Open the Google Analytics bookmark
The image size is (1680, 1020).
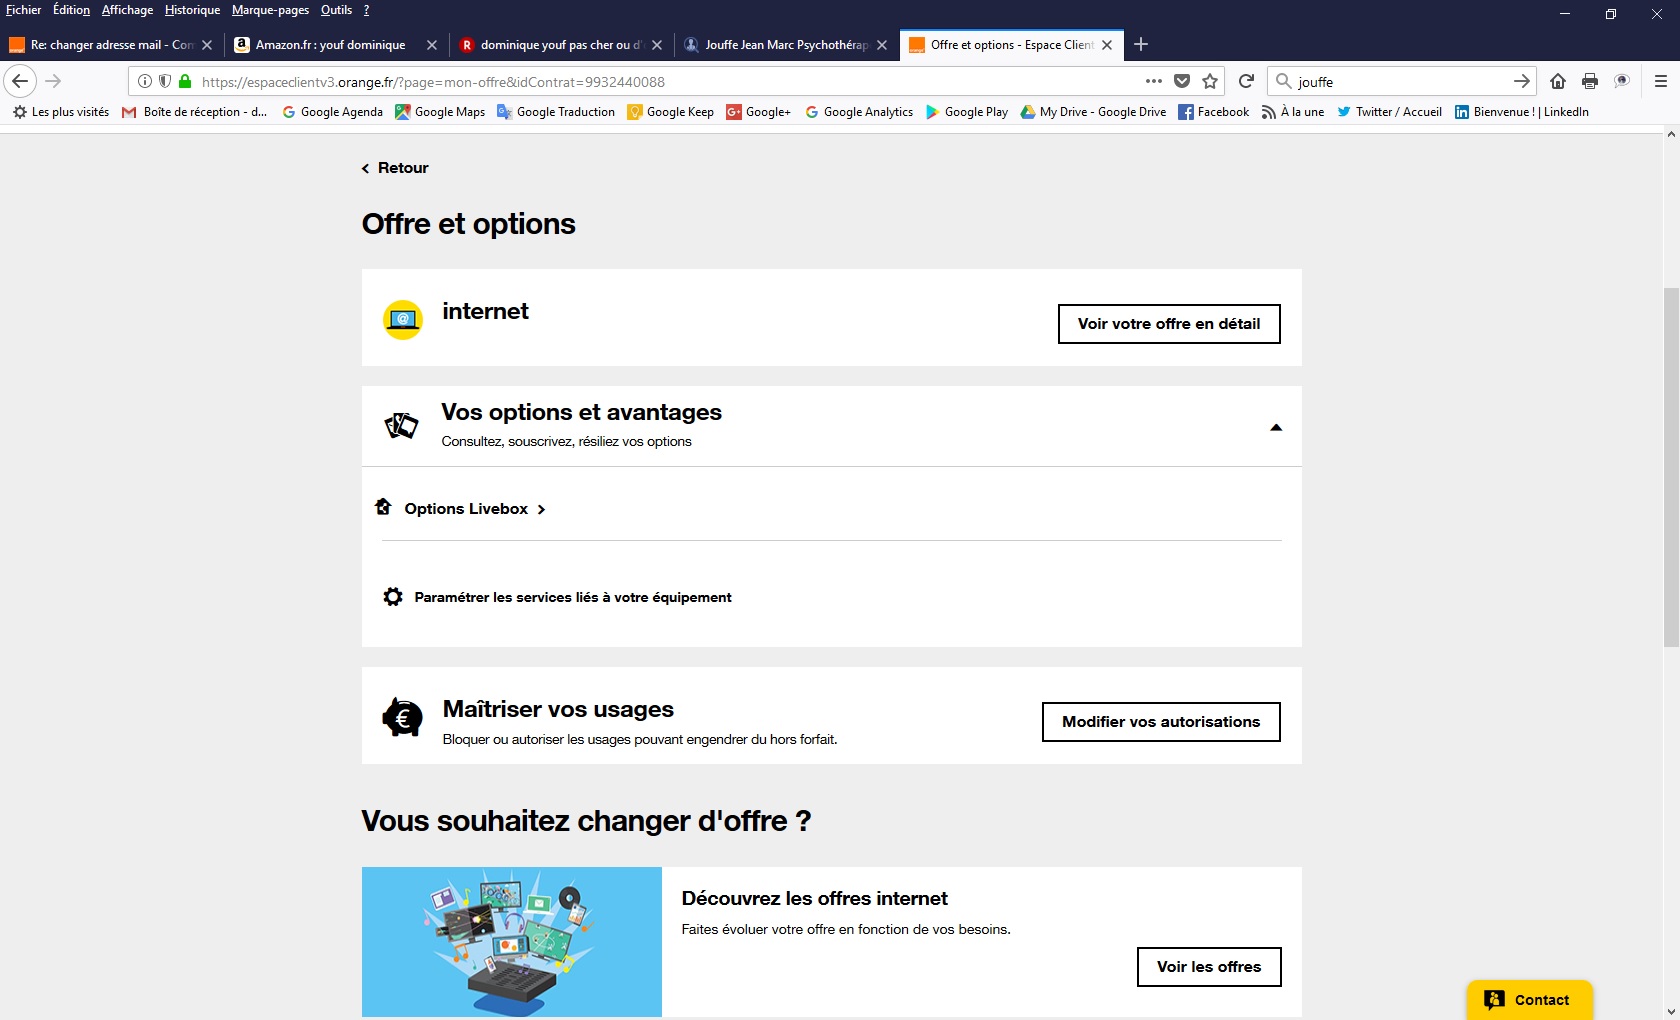pos(859,112)
